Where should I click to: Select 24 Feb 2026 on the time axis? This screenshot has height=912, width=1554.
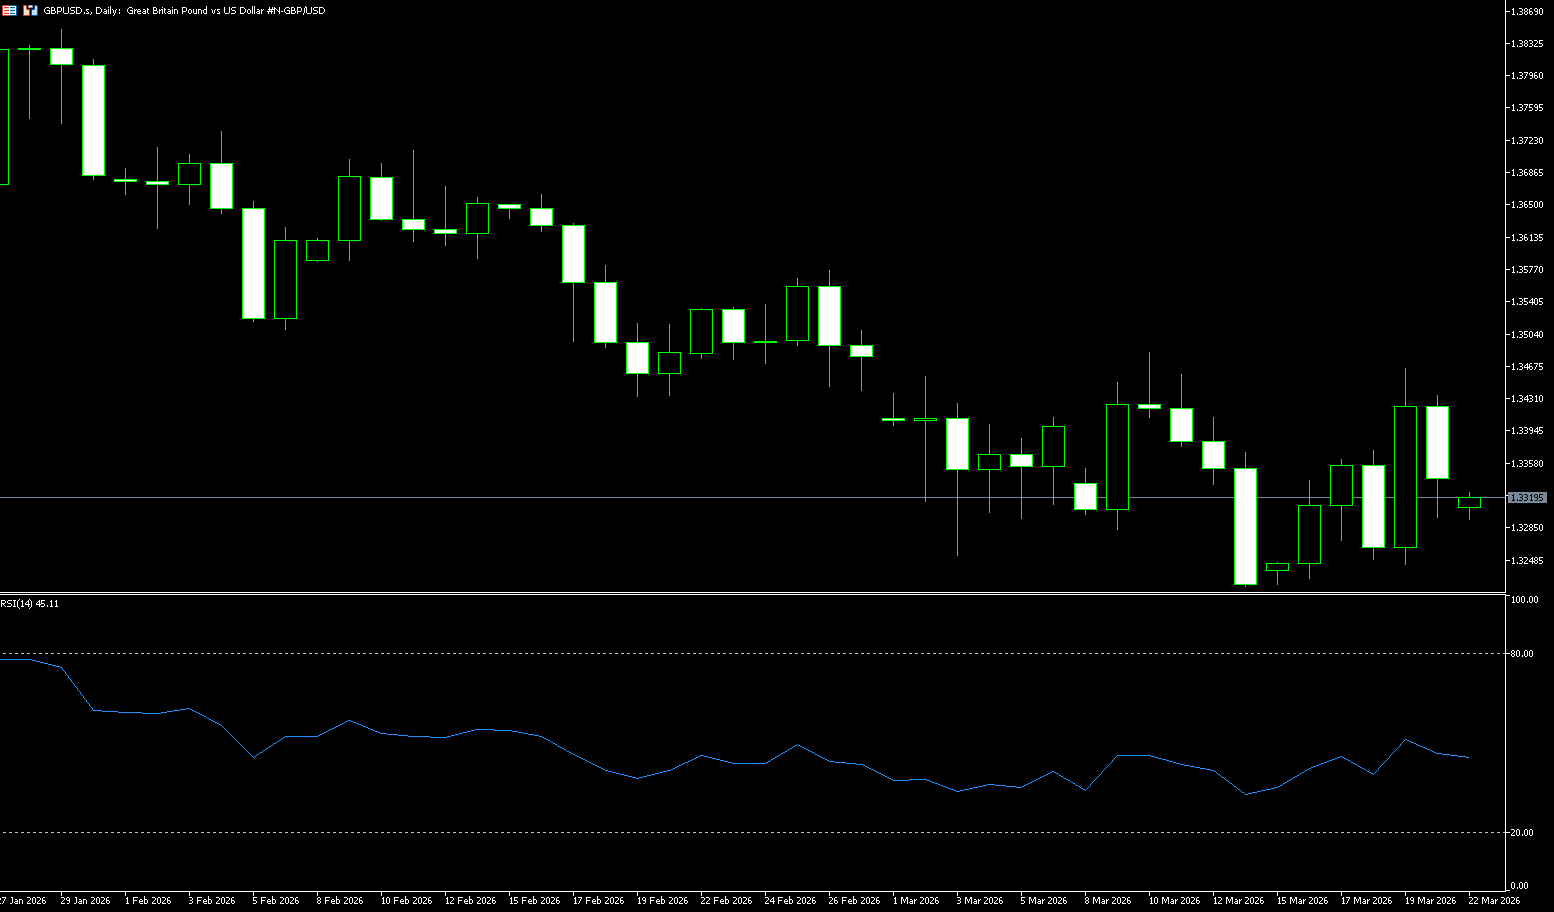pyautogui.click(x=790, y=901)
